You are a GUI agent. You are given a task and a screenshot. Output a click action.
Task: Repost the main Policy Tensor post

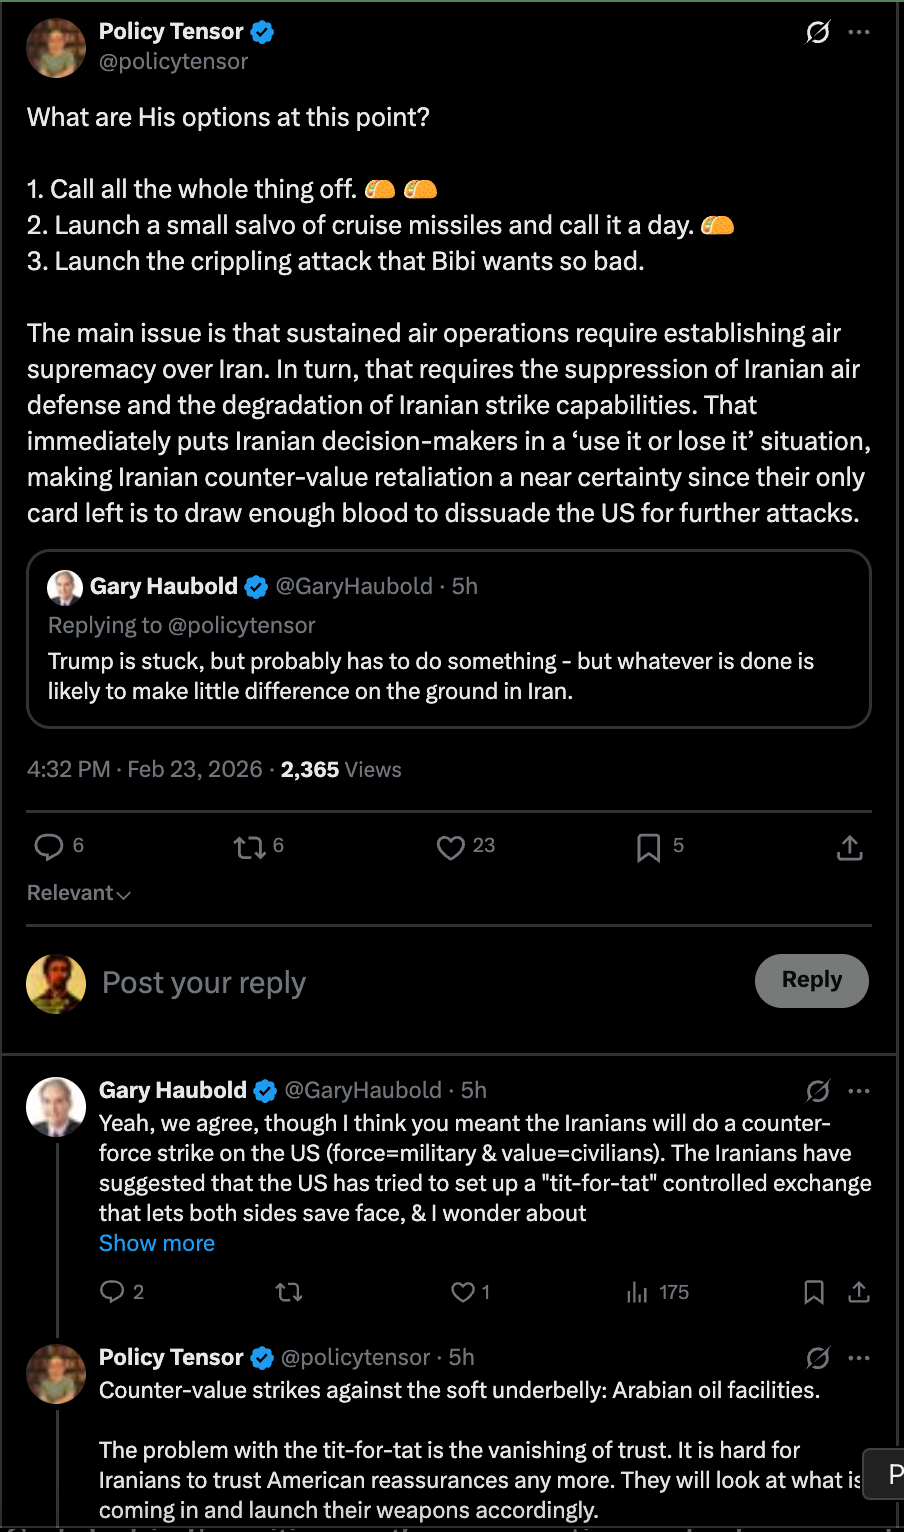249,848
